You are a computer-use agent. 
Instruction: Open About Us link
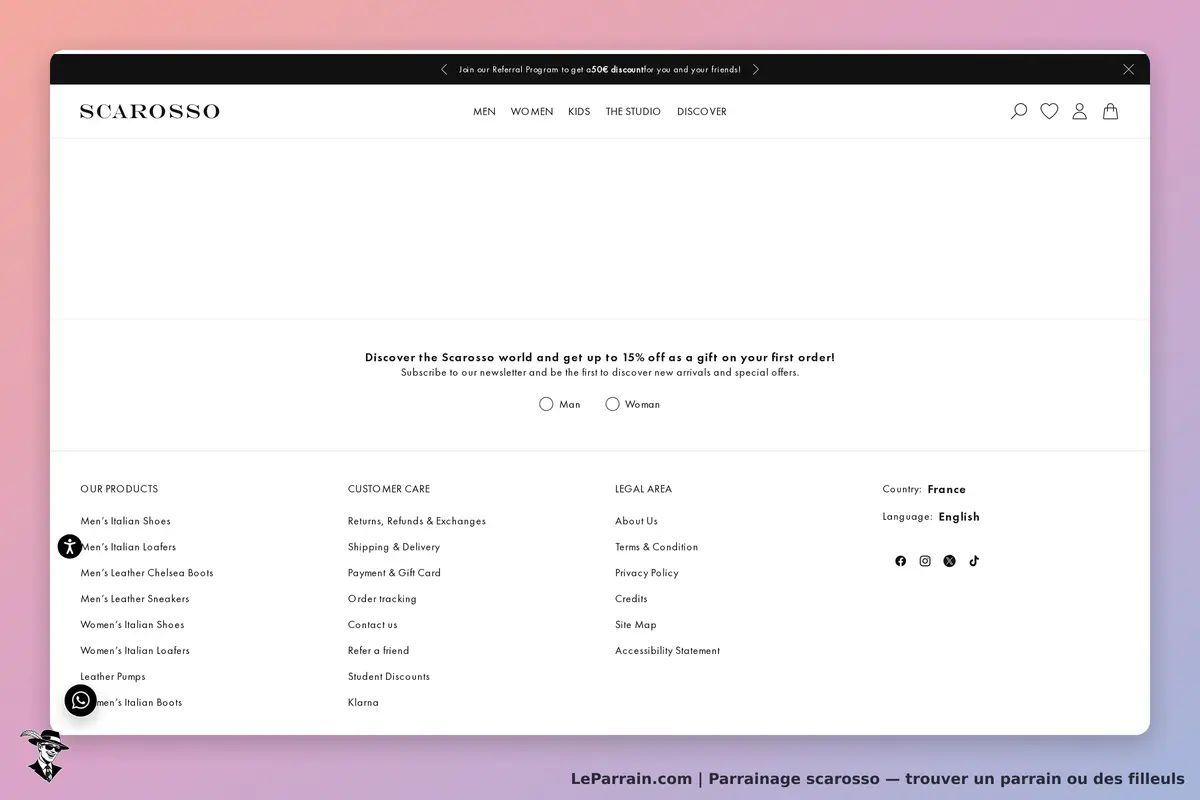636,521
